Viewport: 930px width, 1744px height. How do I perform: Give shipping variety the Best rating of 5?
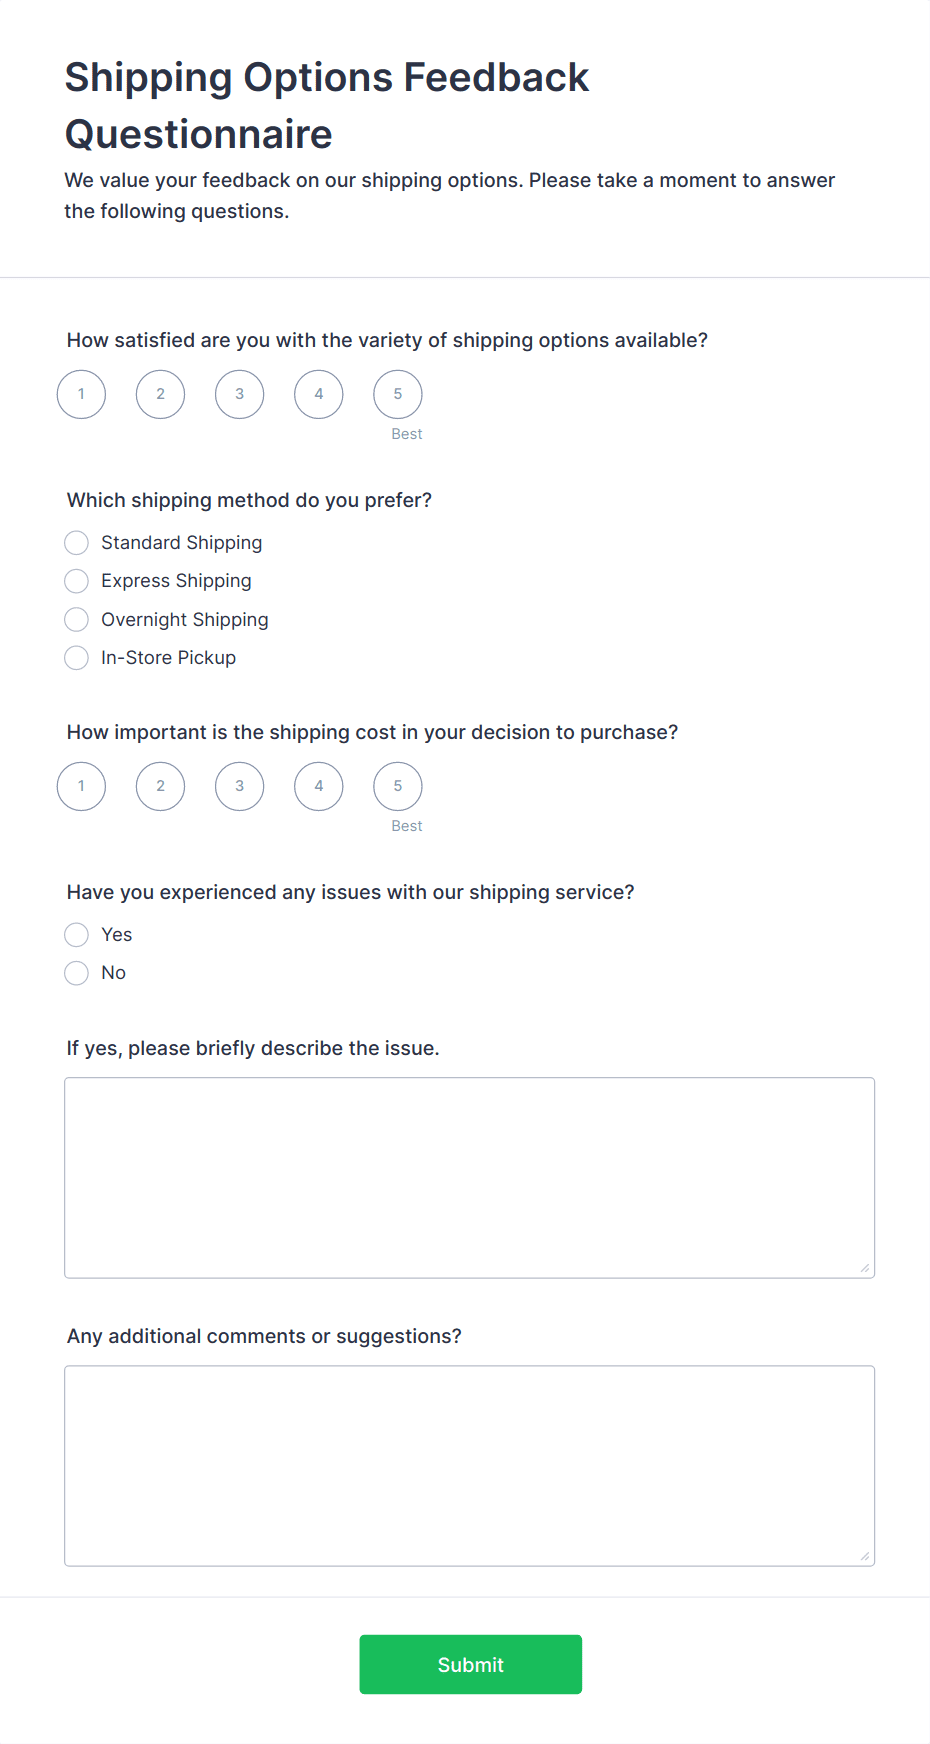click(397, 394)
